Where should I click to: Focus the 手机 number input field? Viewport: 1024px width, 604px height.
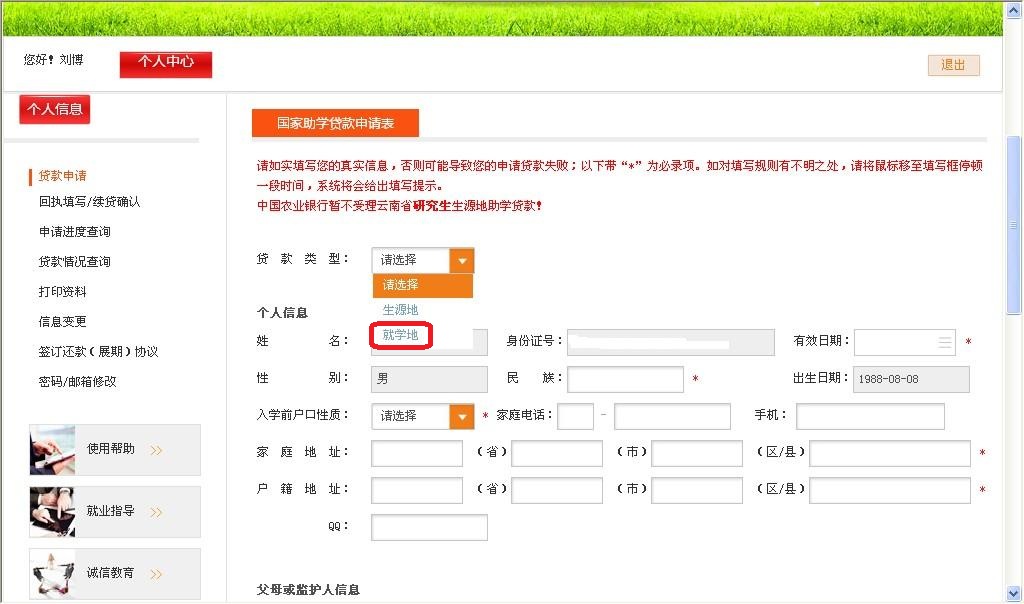(870, 416)
